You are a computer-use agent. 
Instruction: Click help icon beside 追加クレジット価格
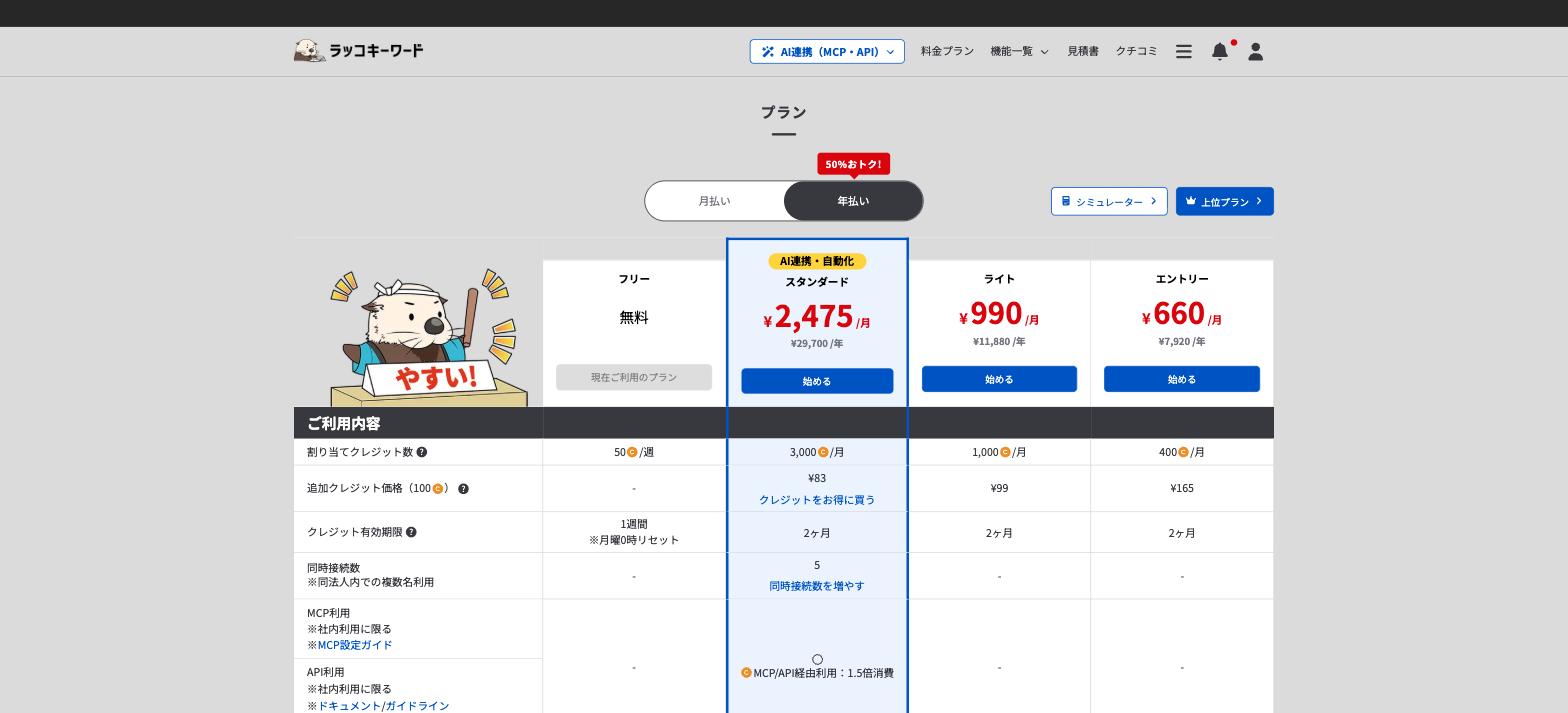(463, 489)
